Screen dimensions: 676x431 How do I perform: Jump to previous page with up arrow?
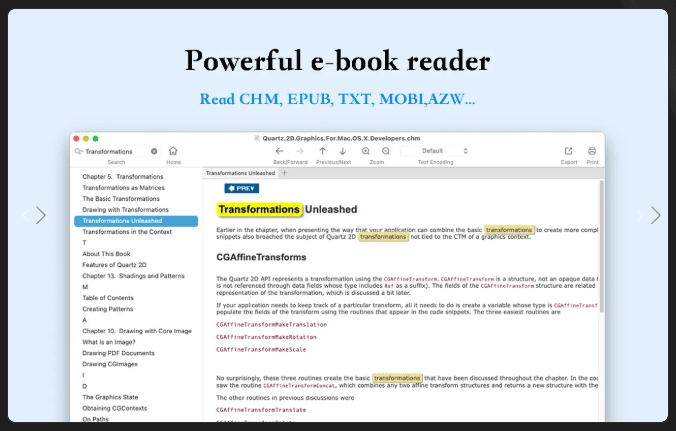click(322, 151)
